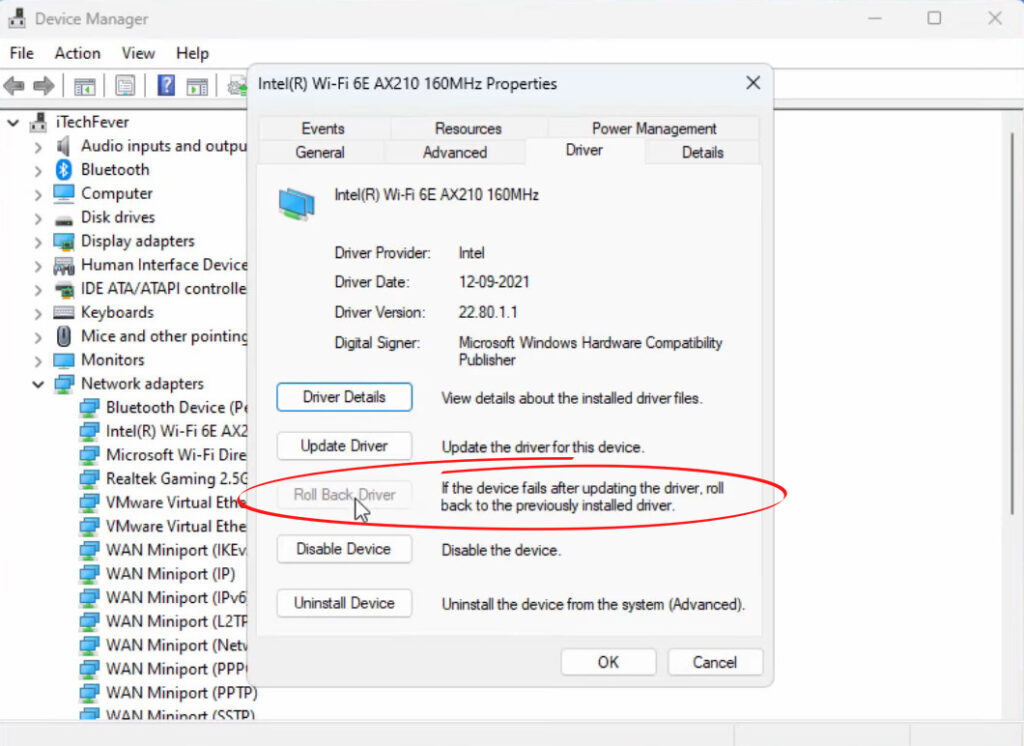
Task: Open the Action menu
Action: 77,53
